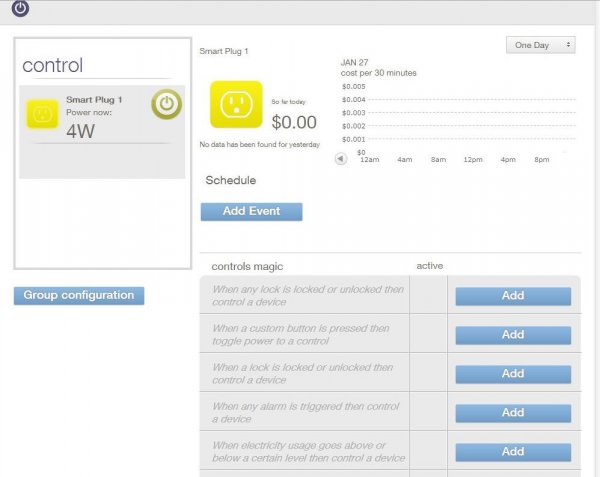Click the power icon in top bar
Image resolution: width=600 pixels, height=477 pixels.
(20, 9)
